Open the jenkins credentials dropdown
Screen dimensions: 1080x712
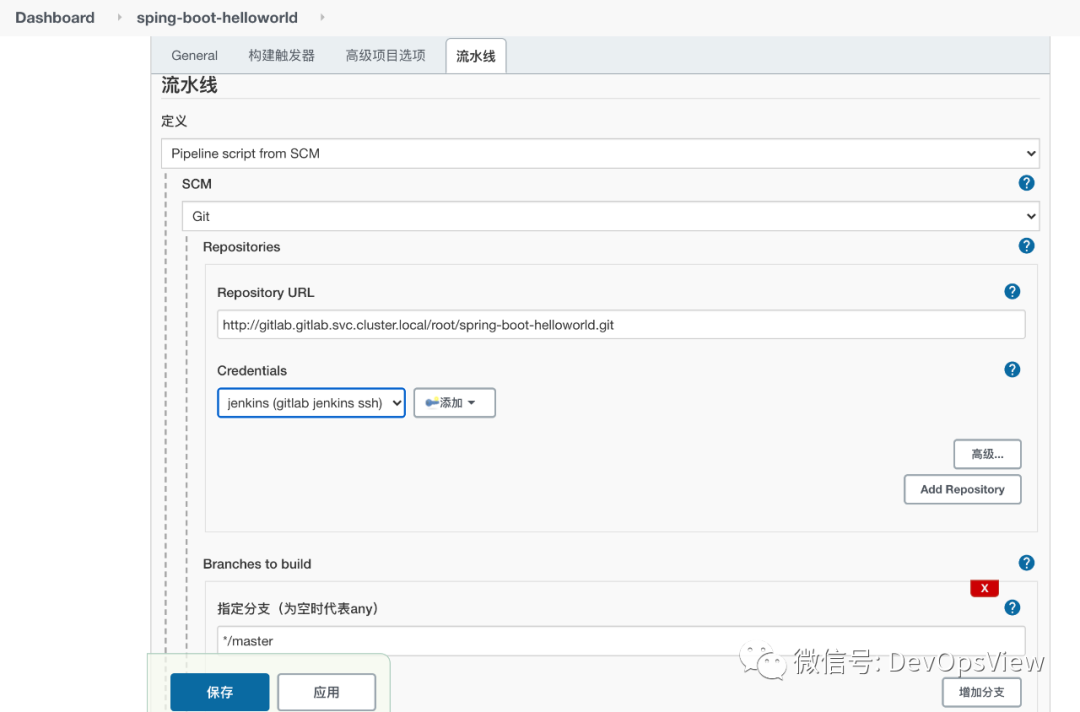311,403
